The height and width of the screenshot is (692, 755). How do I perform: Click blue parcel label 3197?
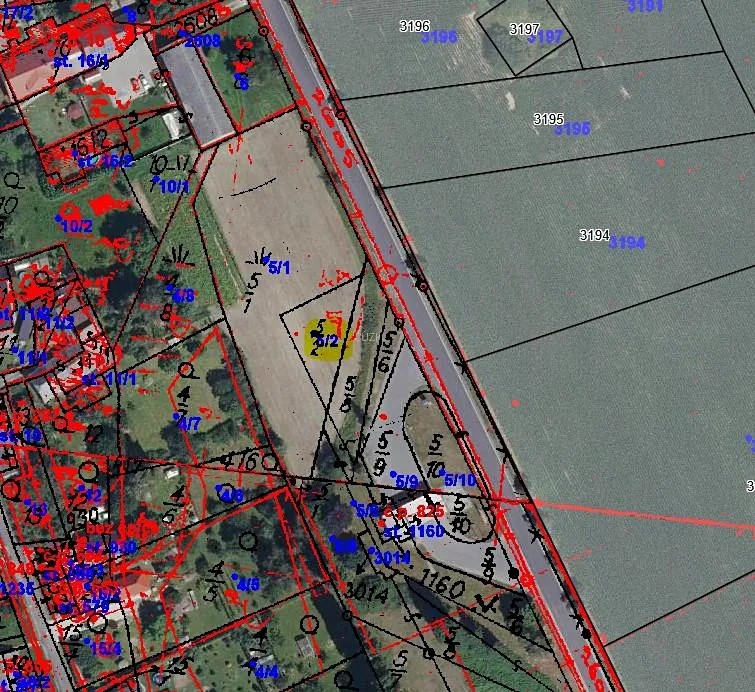[x=546, y=37]
